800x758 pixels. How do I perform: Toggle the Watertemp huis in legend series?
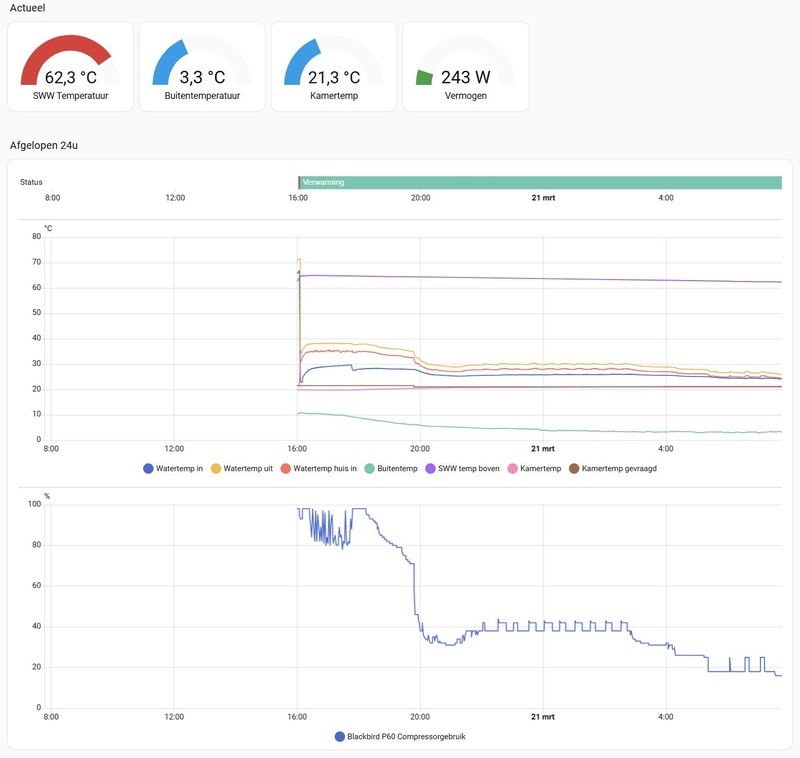pos(319,468)
